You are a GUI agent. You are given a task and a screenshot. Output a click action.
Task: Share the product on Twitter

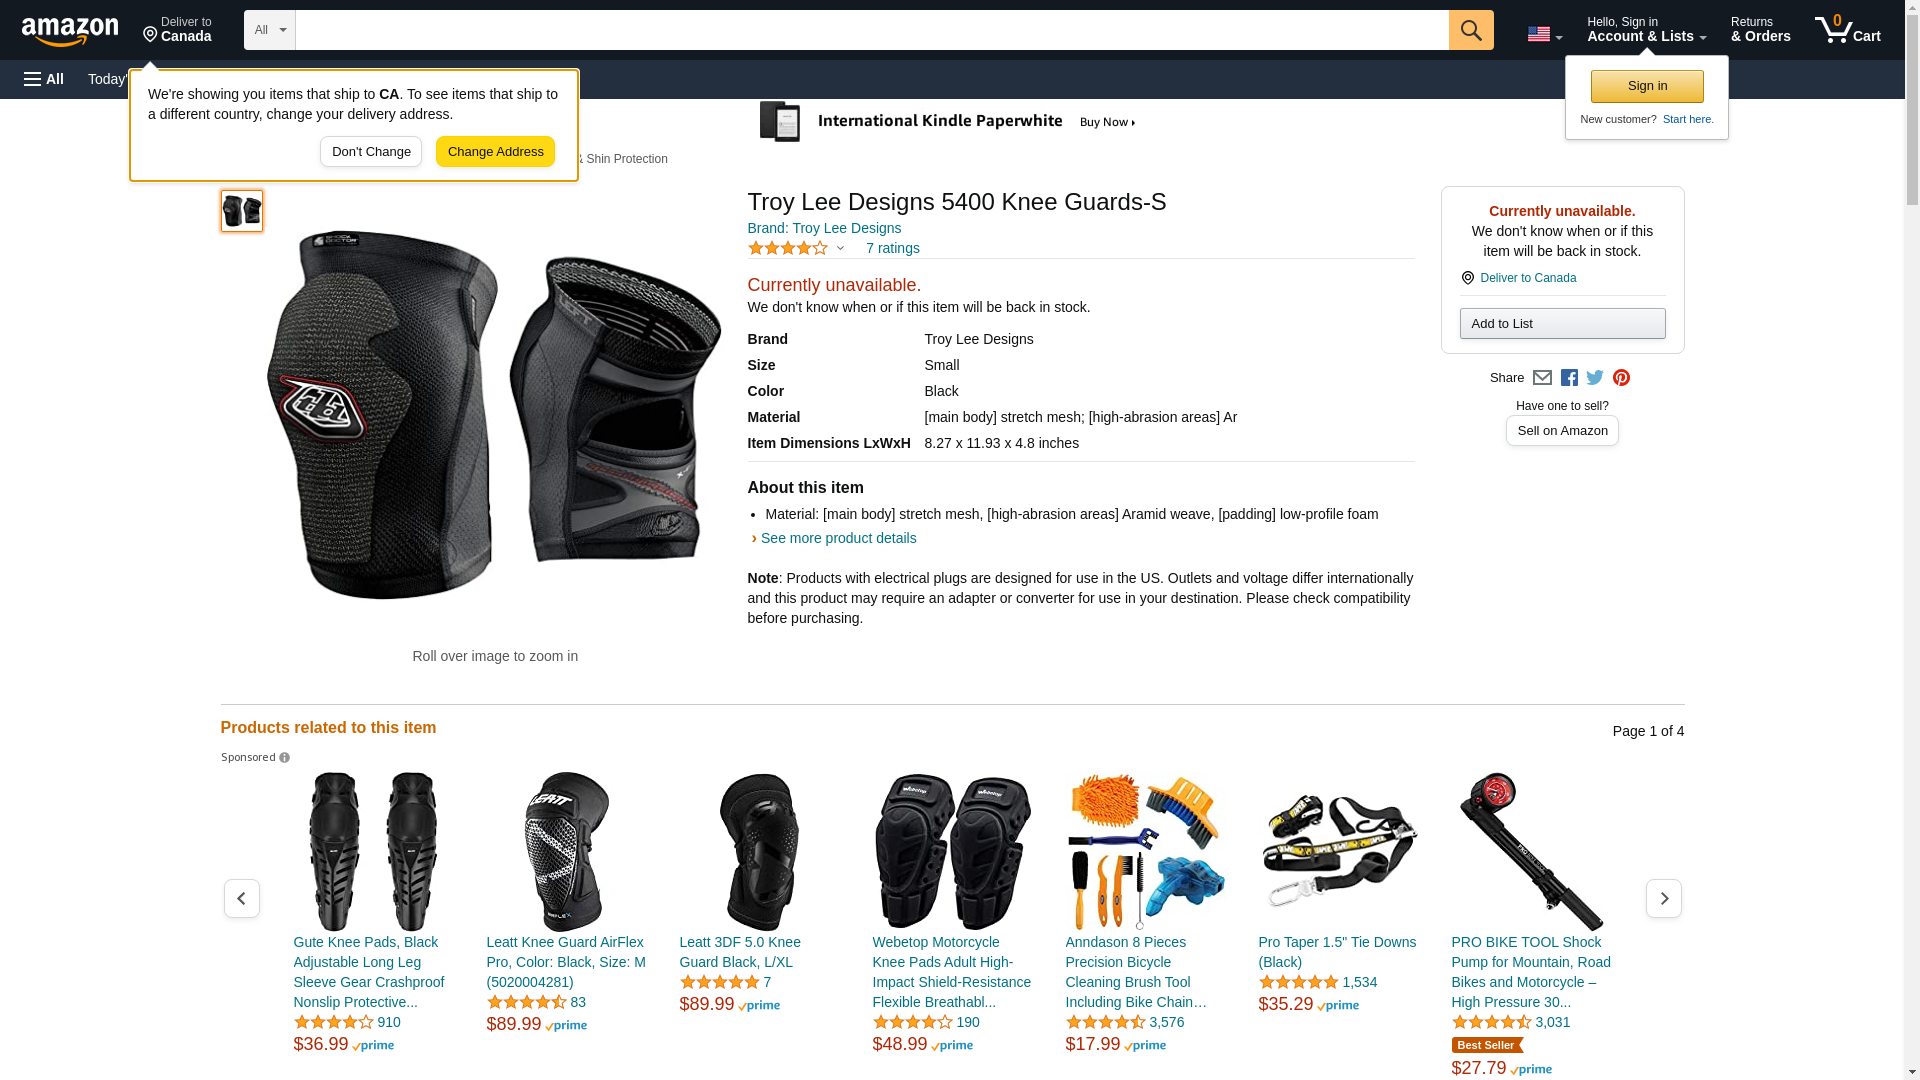(x=1595, y=378)
